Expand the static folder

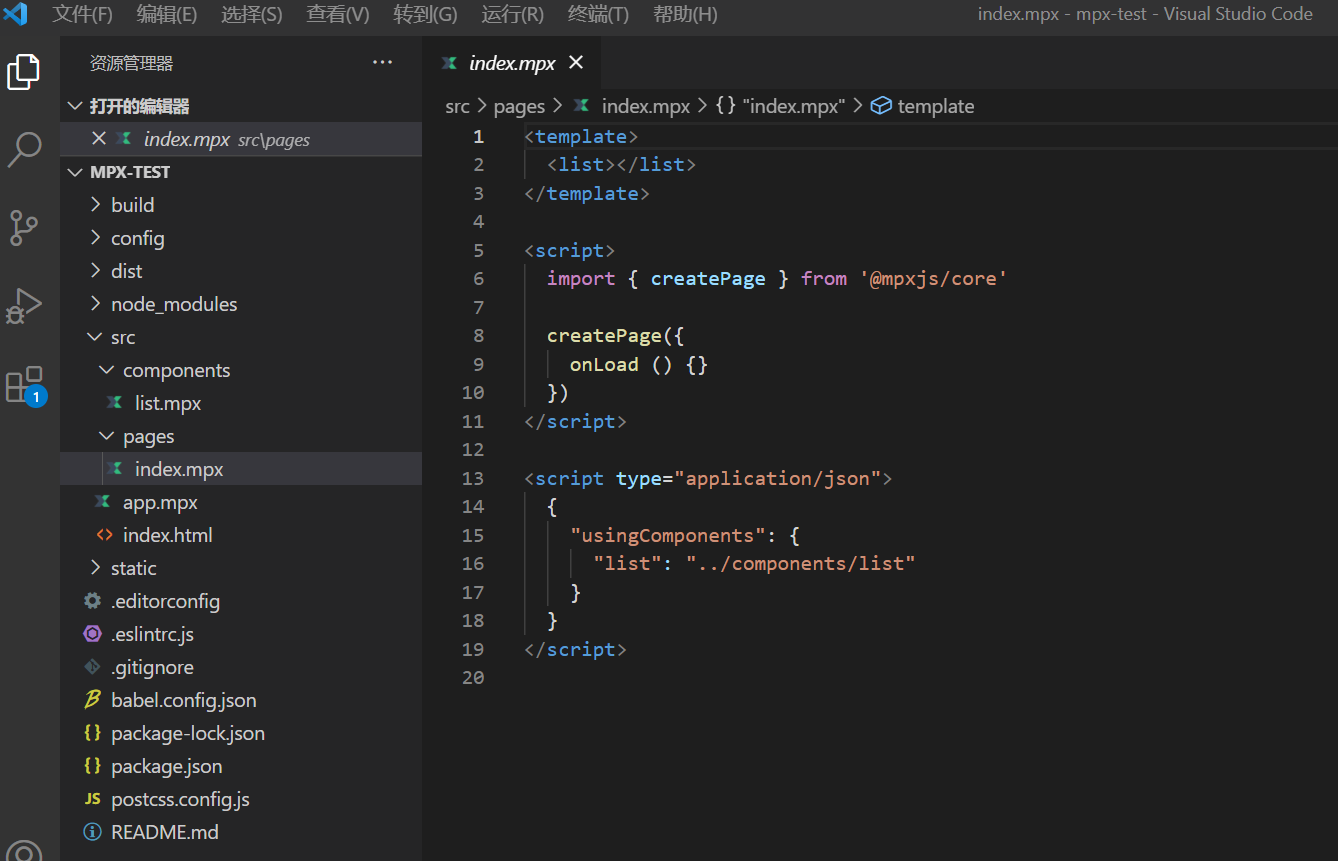95,568
